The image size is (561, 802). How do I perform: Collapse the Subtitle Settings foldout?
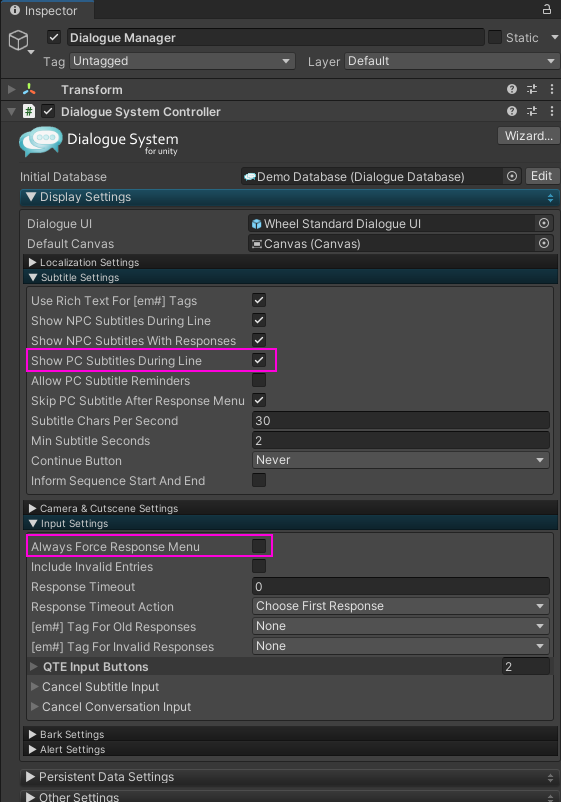[33, 277]
